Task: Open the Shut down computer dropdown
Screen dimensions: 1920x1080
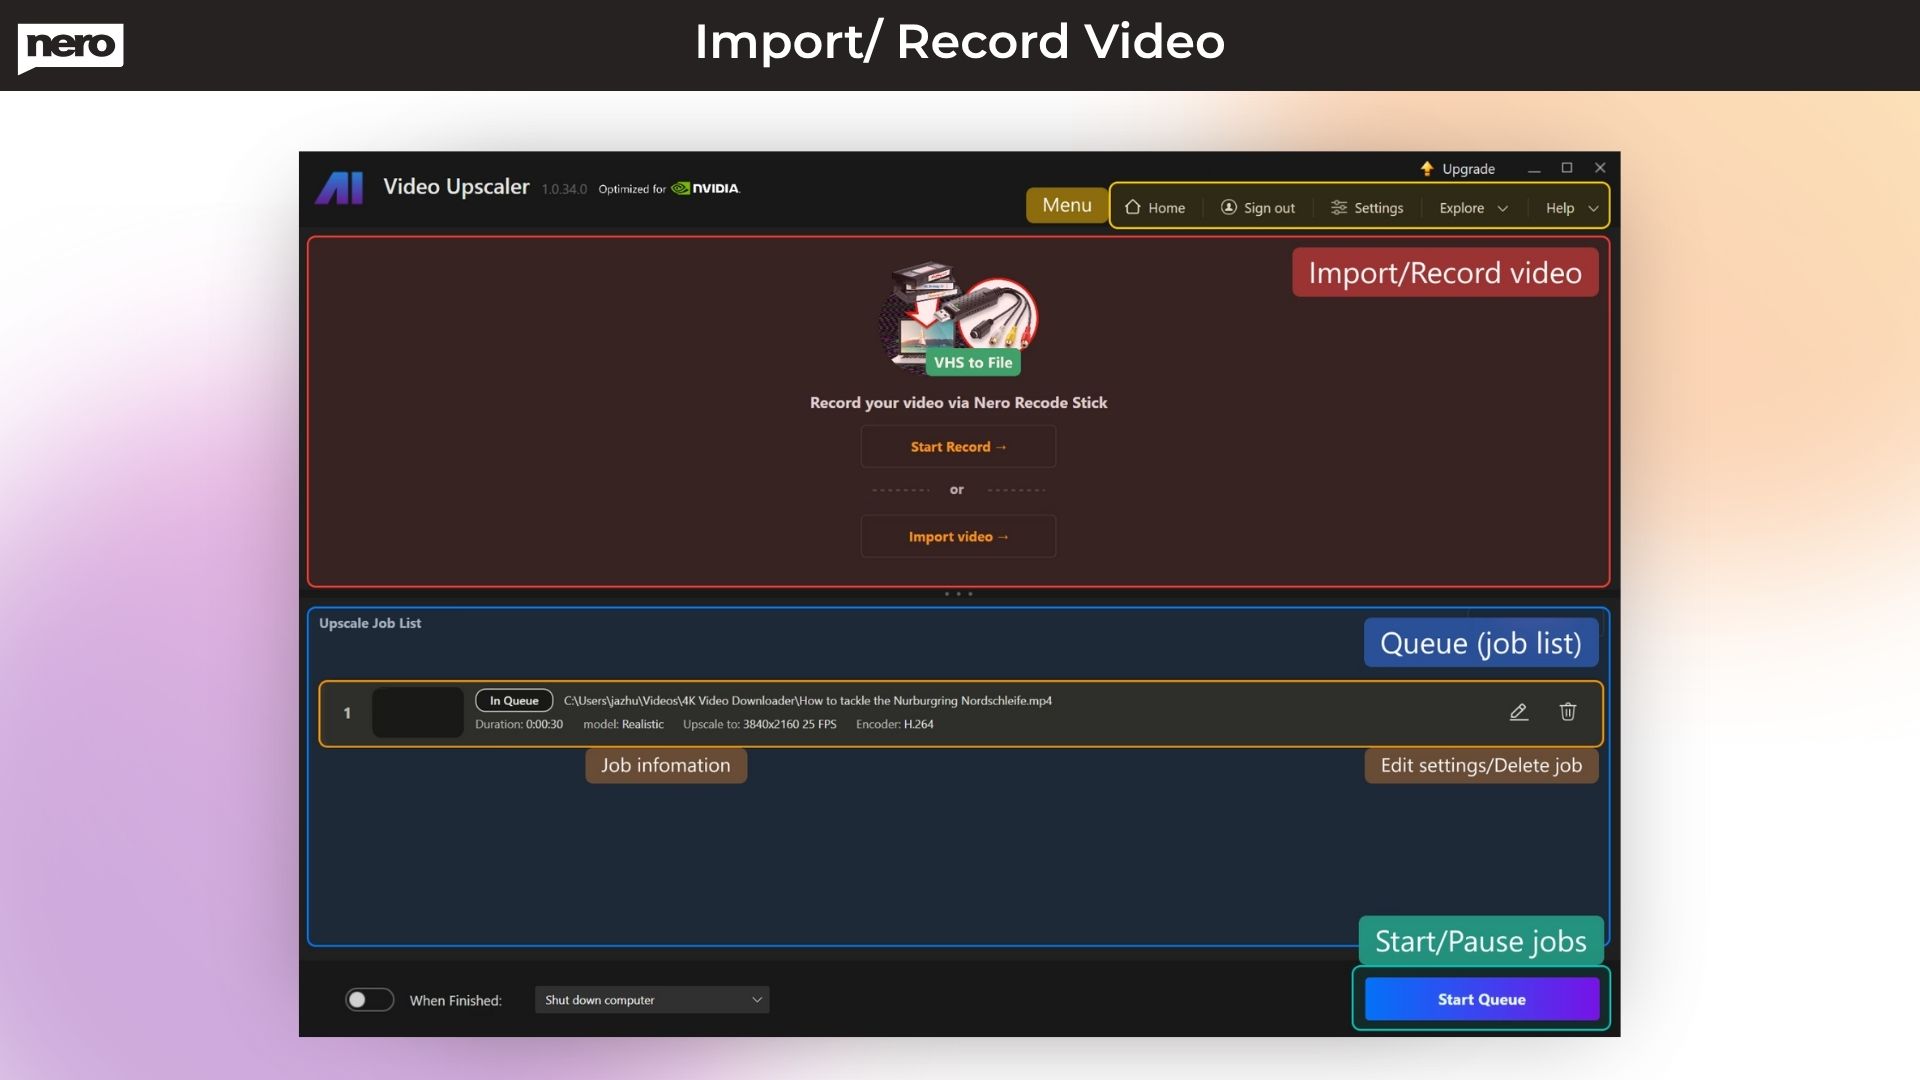Action: pos(652,999)
